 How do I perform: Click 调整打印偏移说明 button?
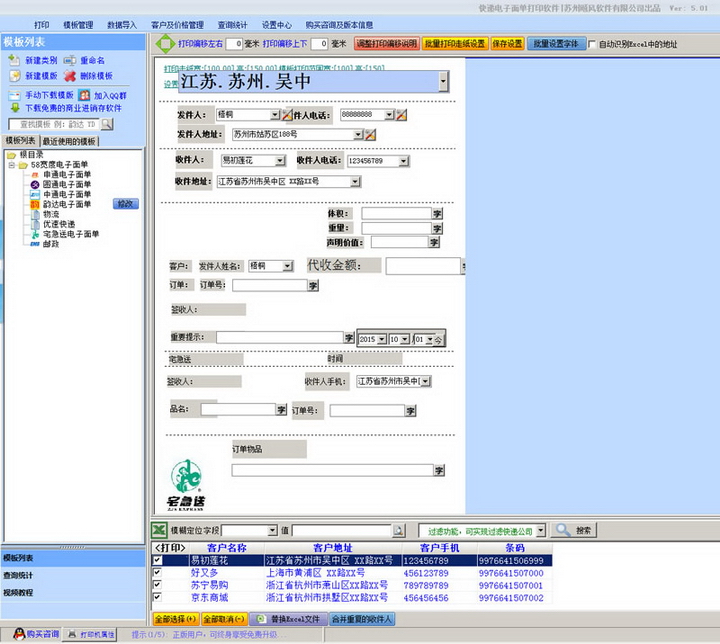click(x=387, y=44)
